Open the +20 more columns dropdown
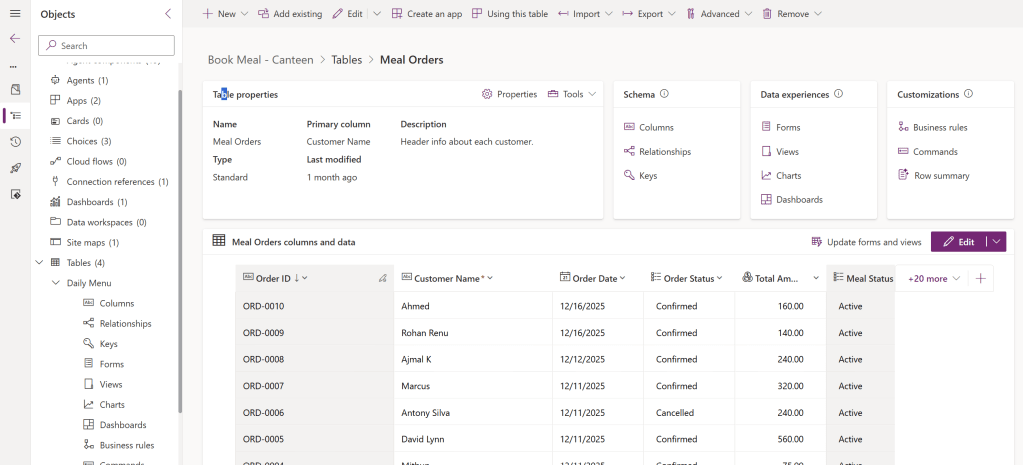This screenshot has width=1023, height=465. pos(933,278)
